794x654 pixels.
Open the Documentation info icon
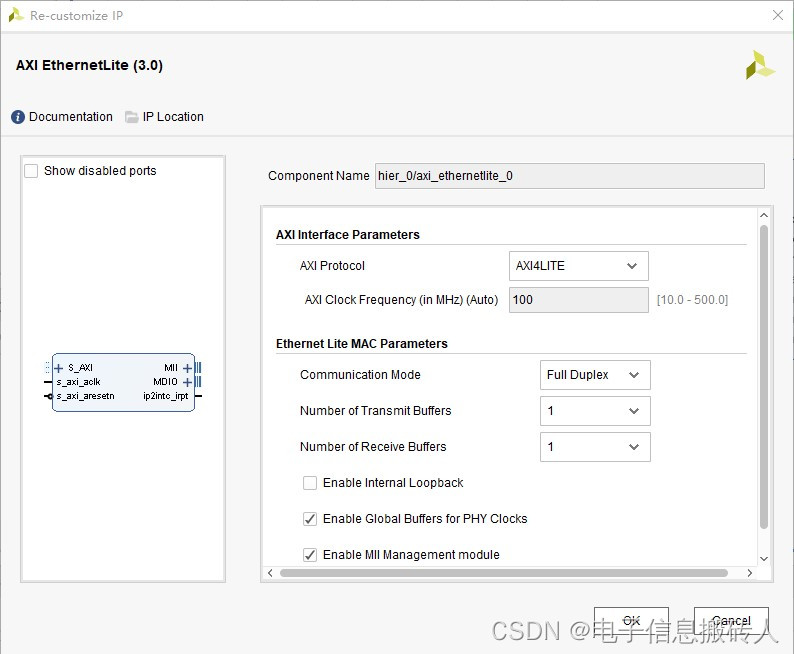tap(18, 117)
